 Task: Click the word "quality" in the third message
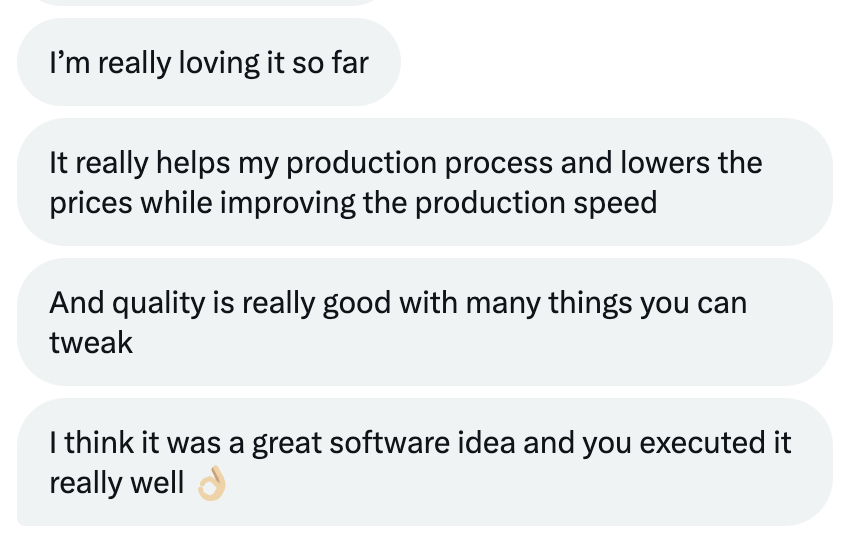click(x=158, y=302)
